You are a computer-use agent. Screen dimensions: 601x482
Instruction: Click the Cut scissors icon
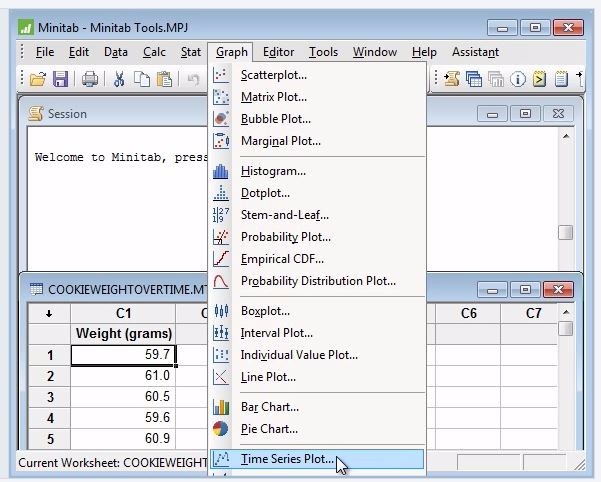point(119,79)
